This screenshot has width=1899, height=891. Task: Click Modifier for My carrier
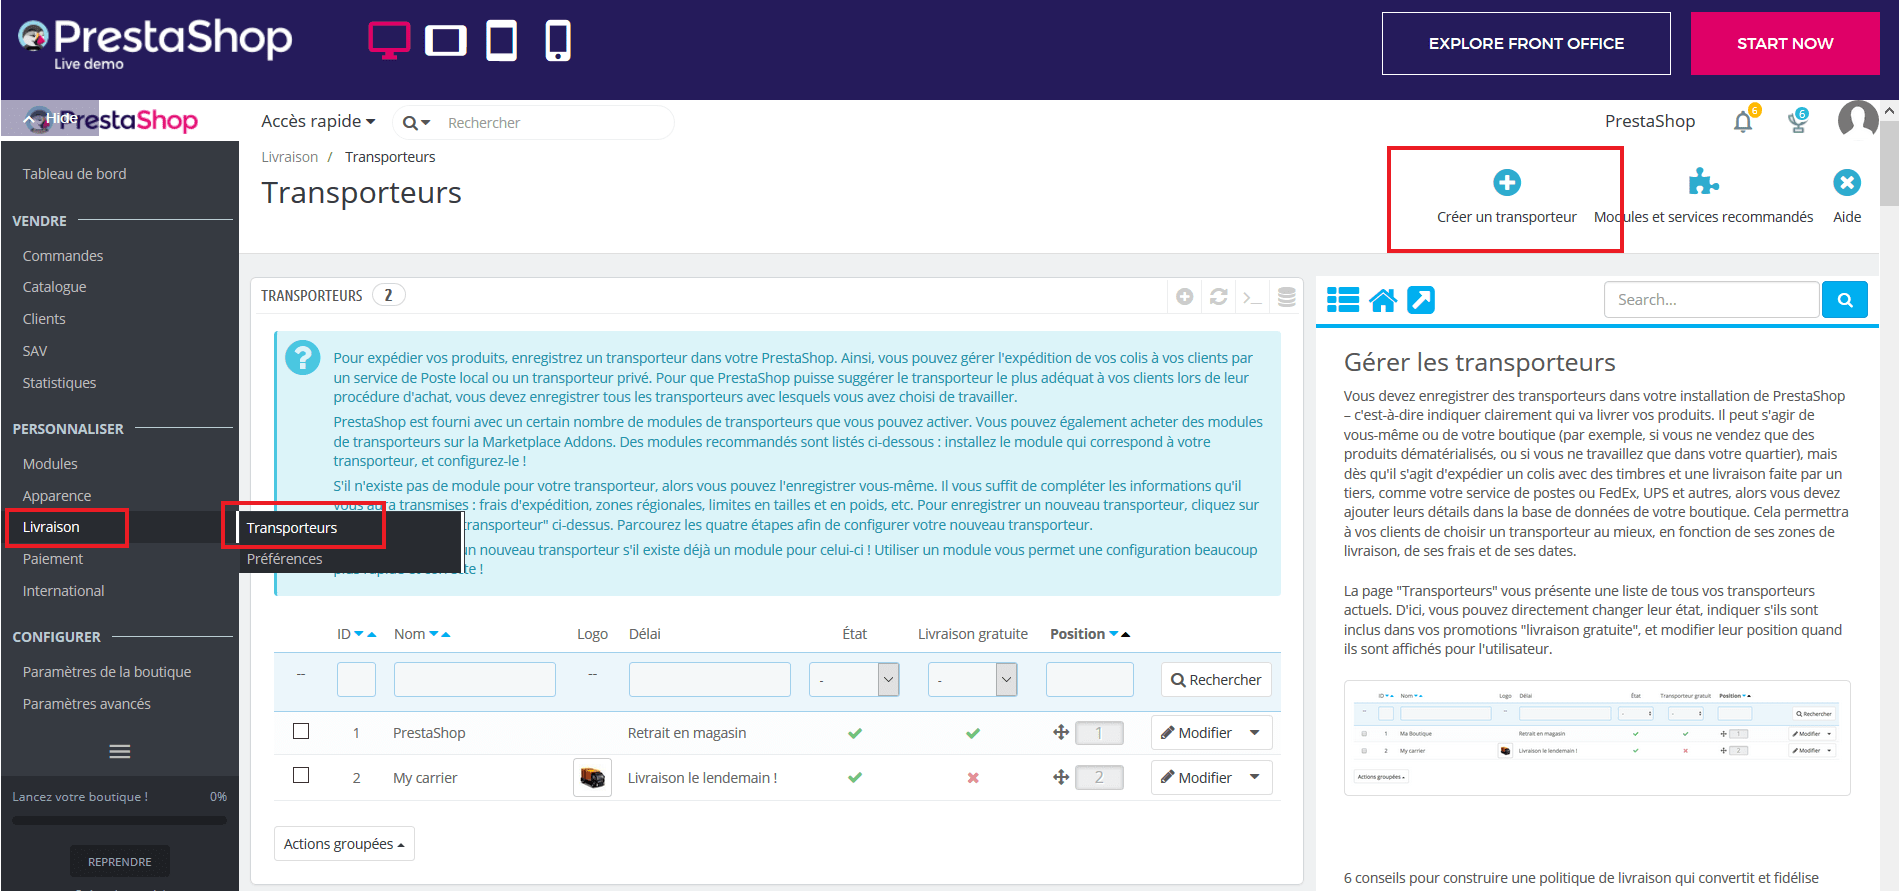[x=1196, y=777]
